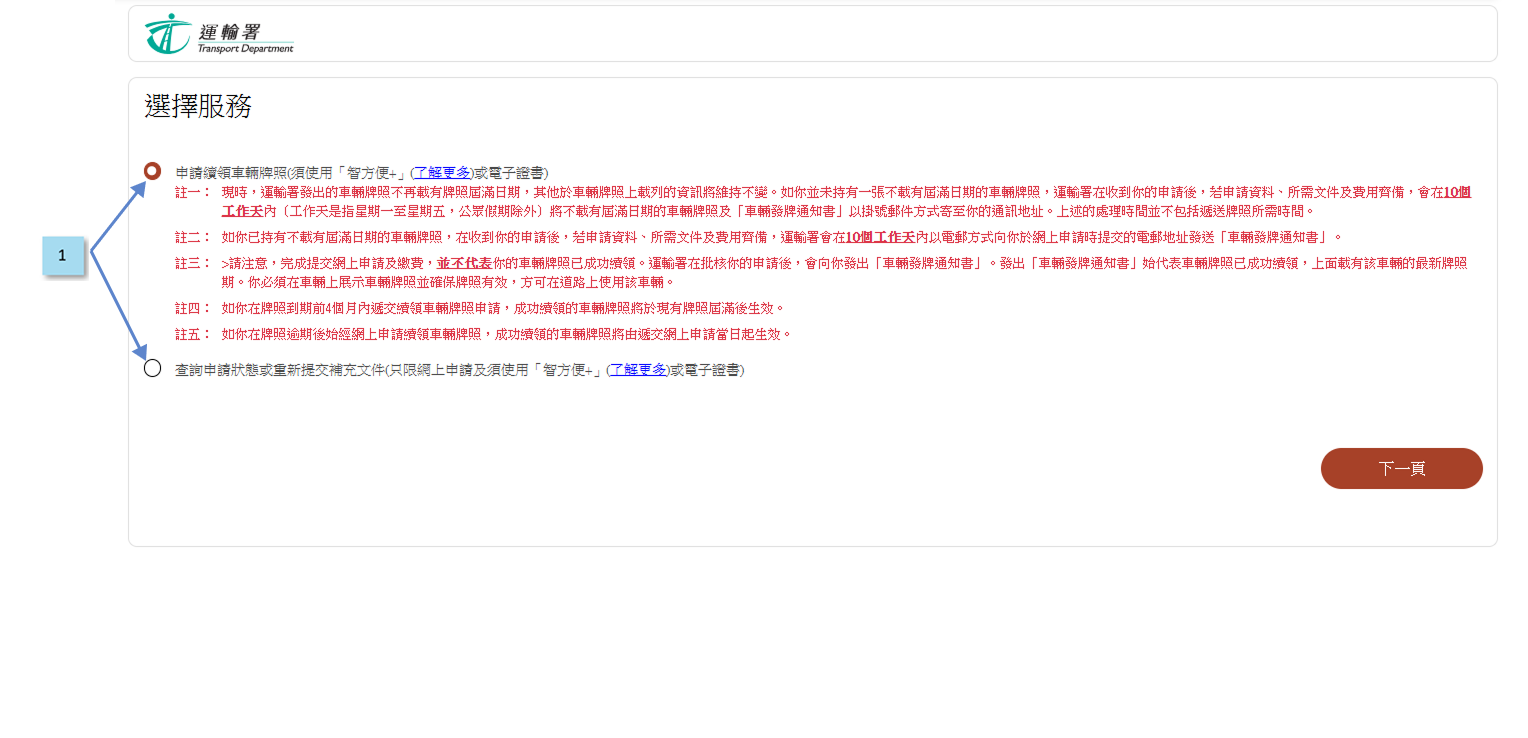
Task: Click the 註二 note label
Action: [193, 237]
